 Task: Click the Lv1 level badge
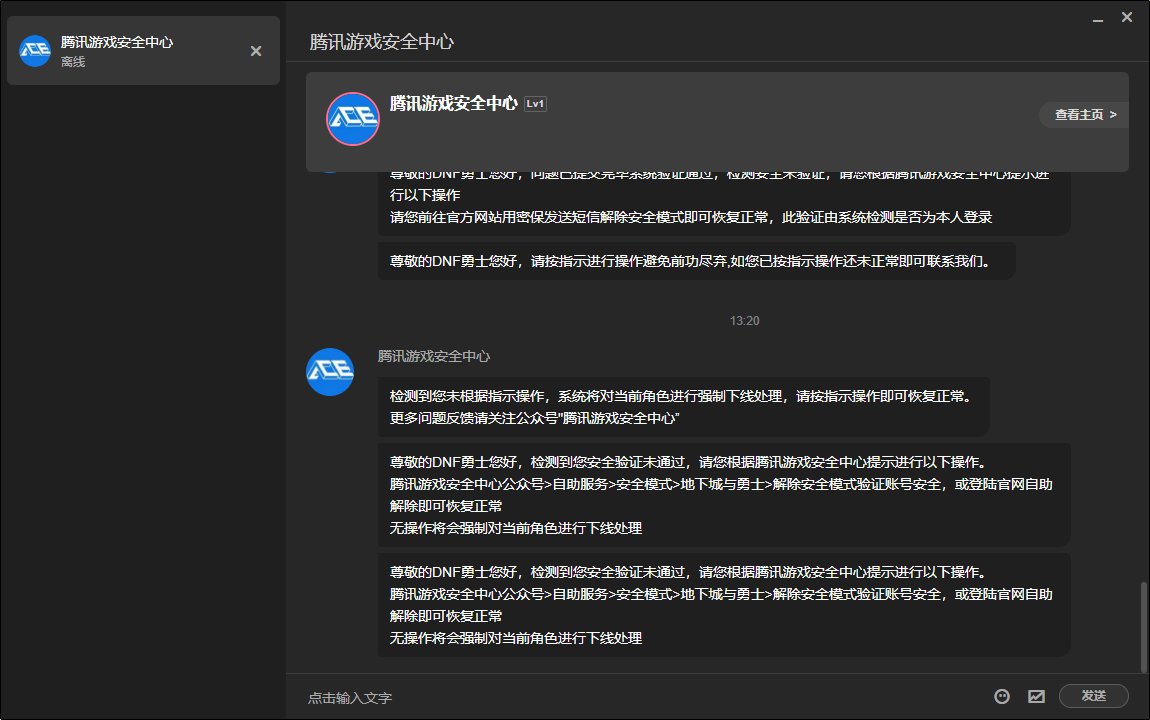click(535, 104)
